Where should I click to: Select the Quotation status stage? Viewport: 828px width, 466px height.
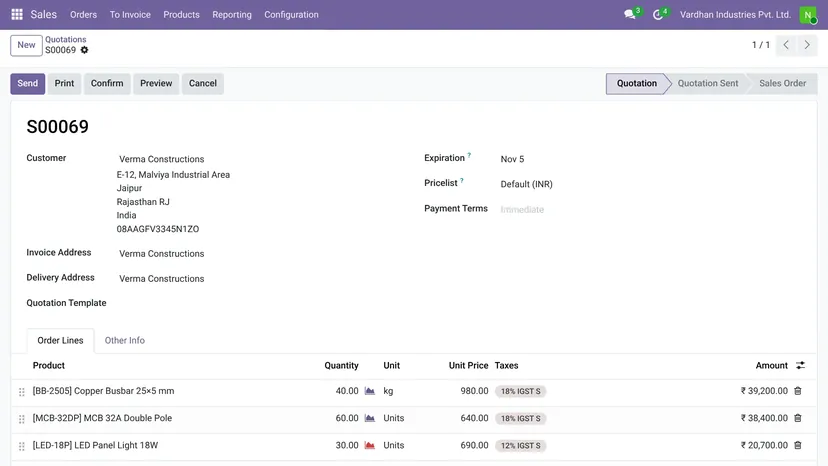click(x=637, y=83)
